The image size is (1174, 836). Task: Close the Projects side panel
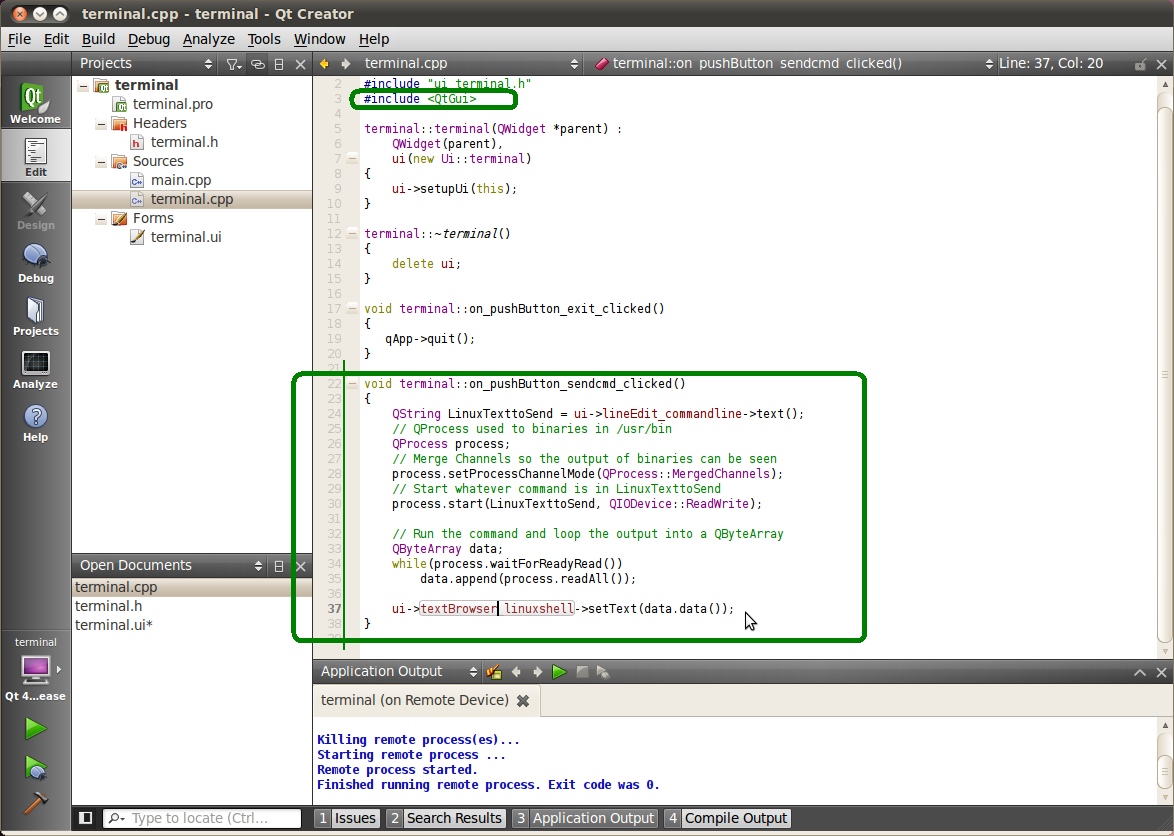click(x=300, y=64)
